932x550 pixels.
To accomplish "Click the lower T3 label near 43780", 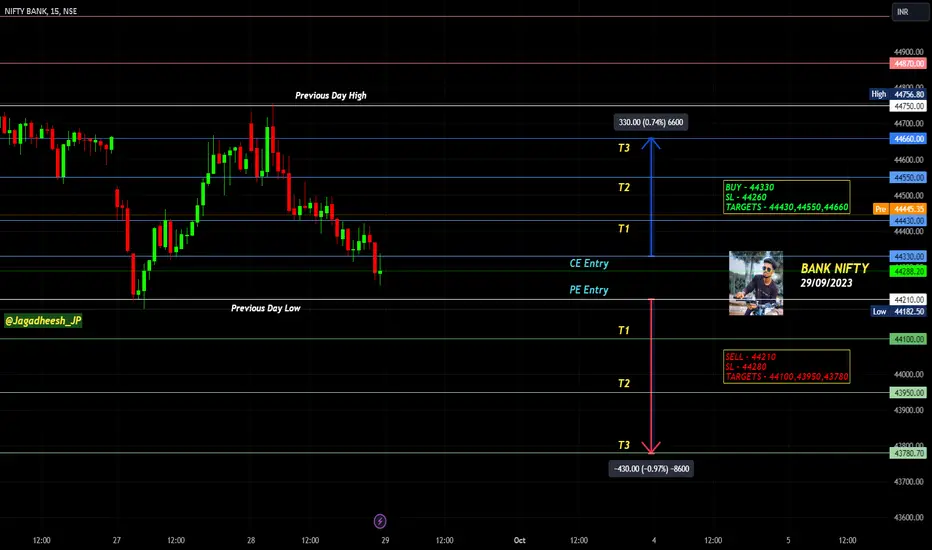I will (624, 445).
